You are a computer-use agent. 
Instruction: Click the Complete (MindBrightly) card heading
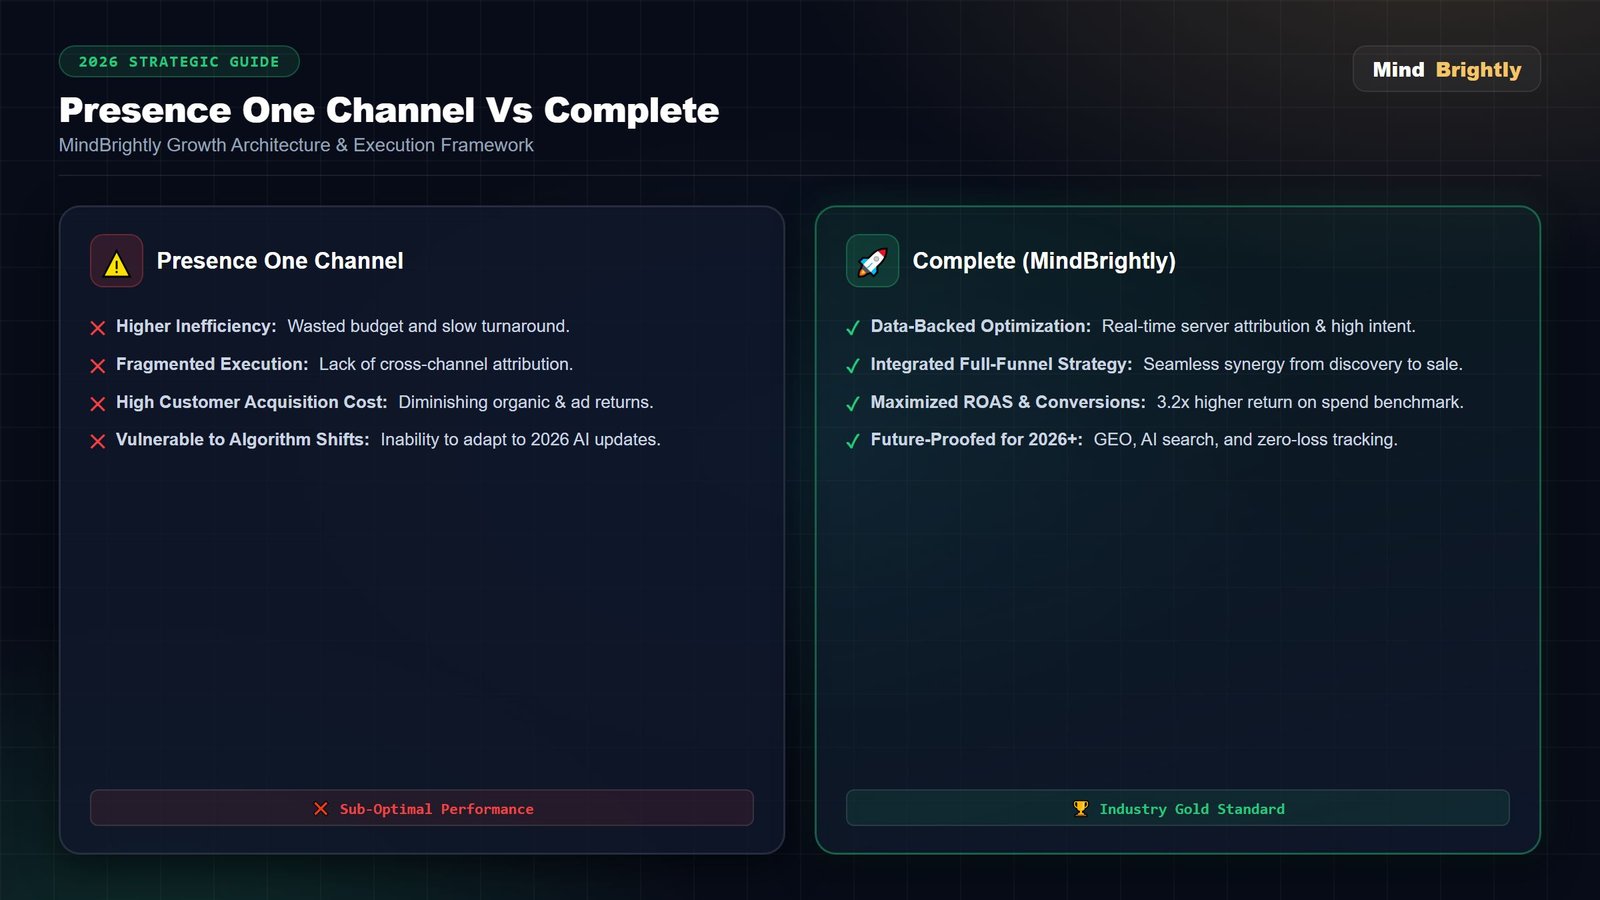click(1044, 261)
